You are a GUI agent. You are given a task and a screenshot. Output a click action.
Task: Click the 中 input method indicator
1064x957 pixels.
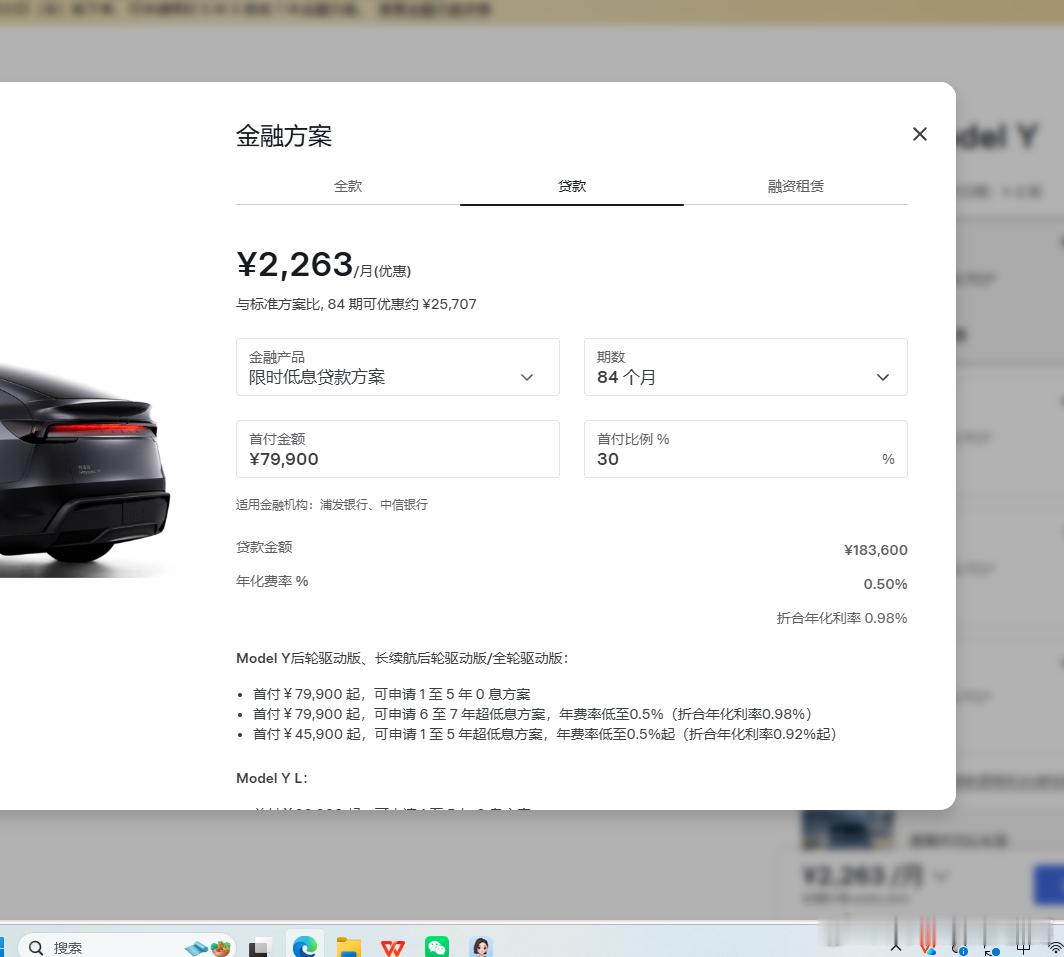pos(1023,948)
